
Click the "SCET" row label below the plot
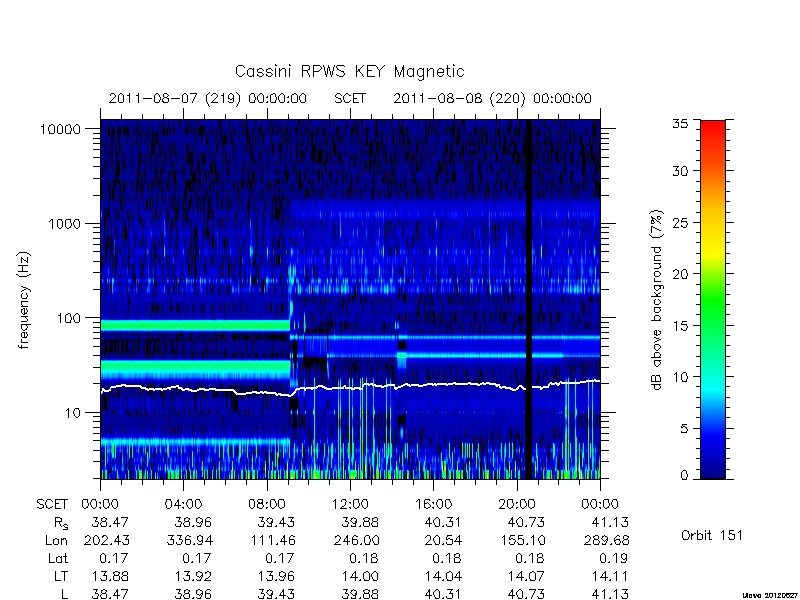pos(52,504)
